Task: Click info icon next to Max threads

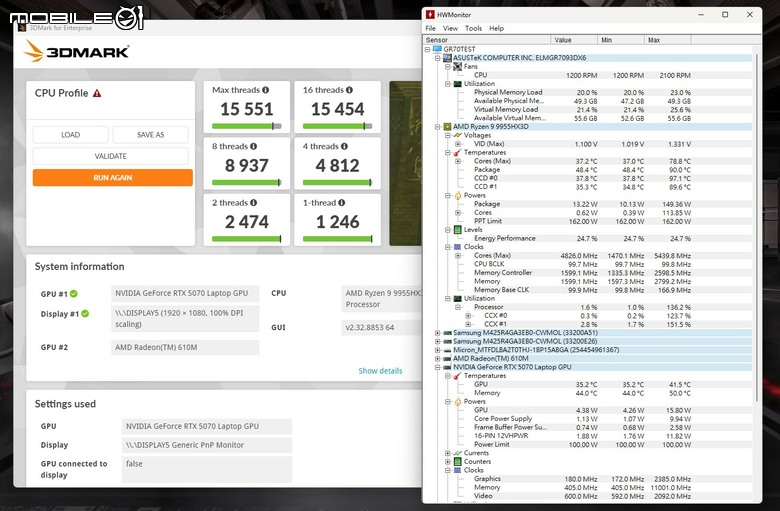Action: pyautogui.click(x=266, y=90)
